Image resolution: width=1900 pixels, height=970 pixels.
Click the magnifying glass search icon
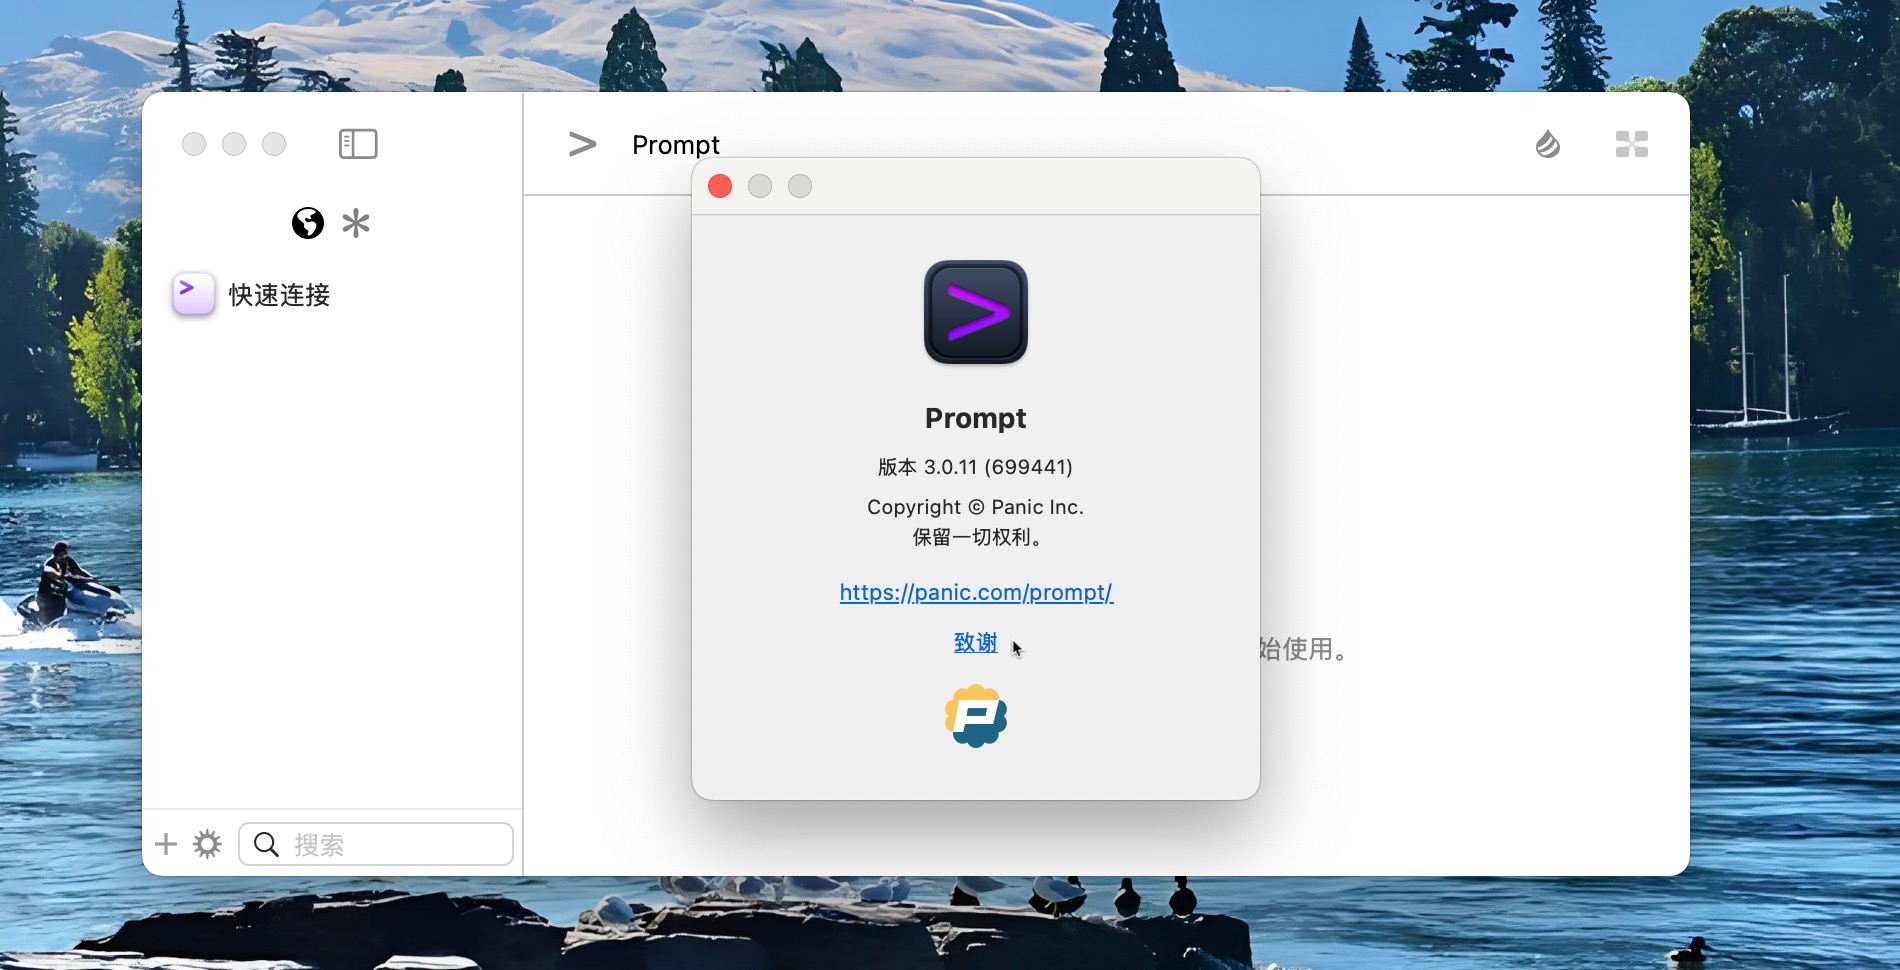click(266, 845)
